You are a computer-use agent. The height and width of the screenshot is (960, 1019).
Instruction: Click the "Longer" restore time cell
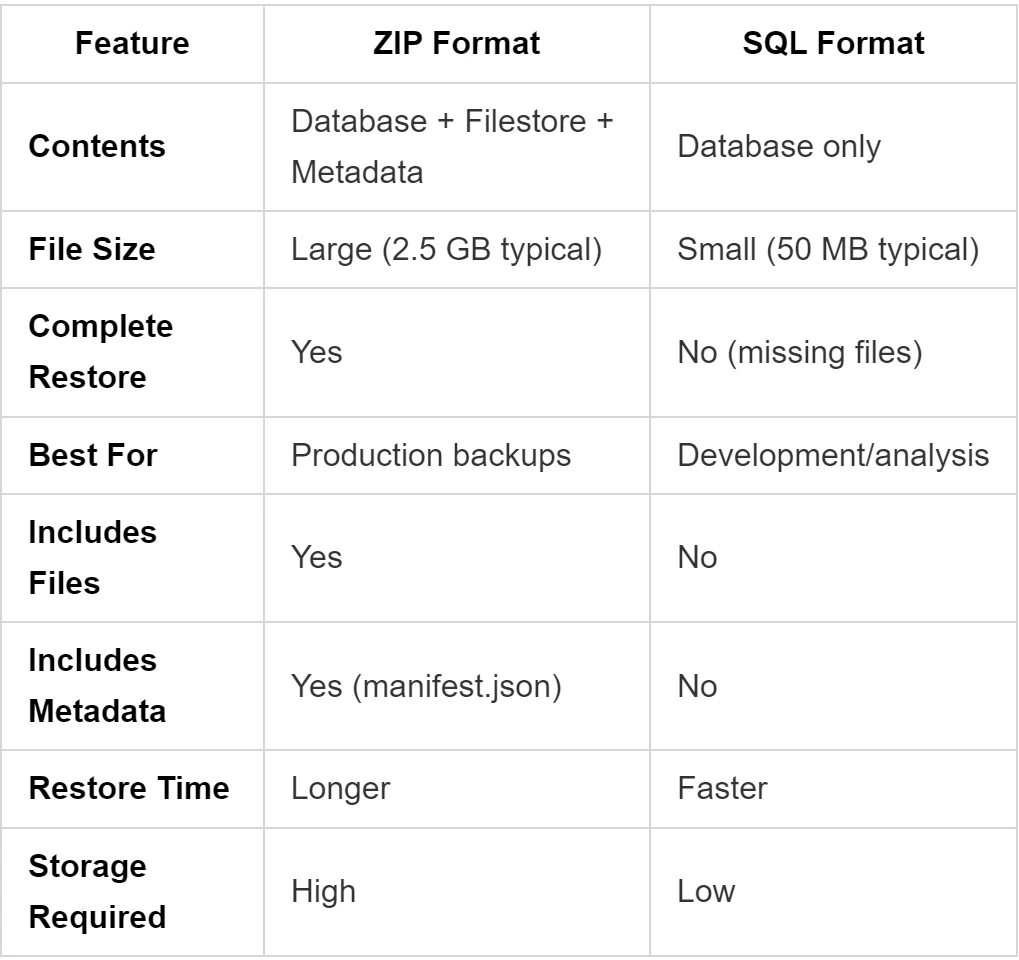pyautogui.click(x=340, y=788)
